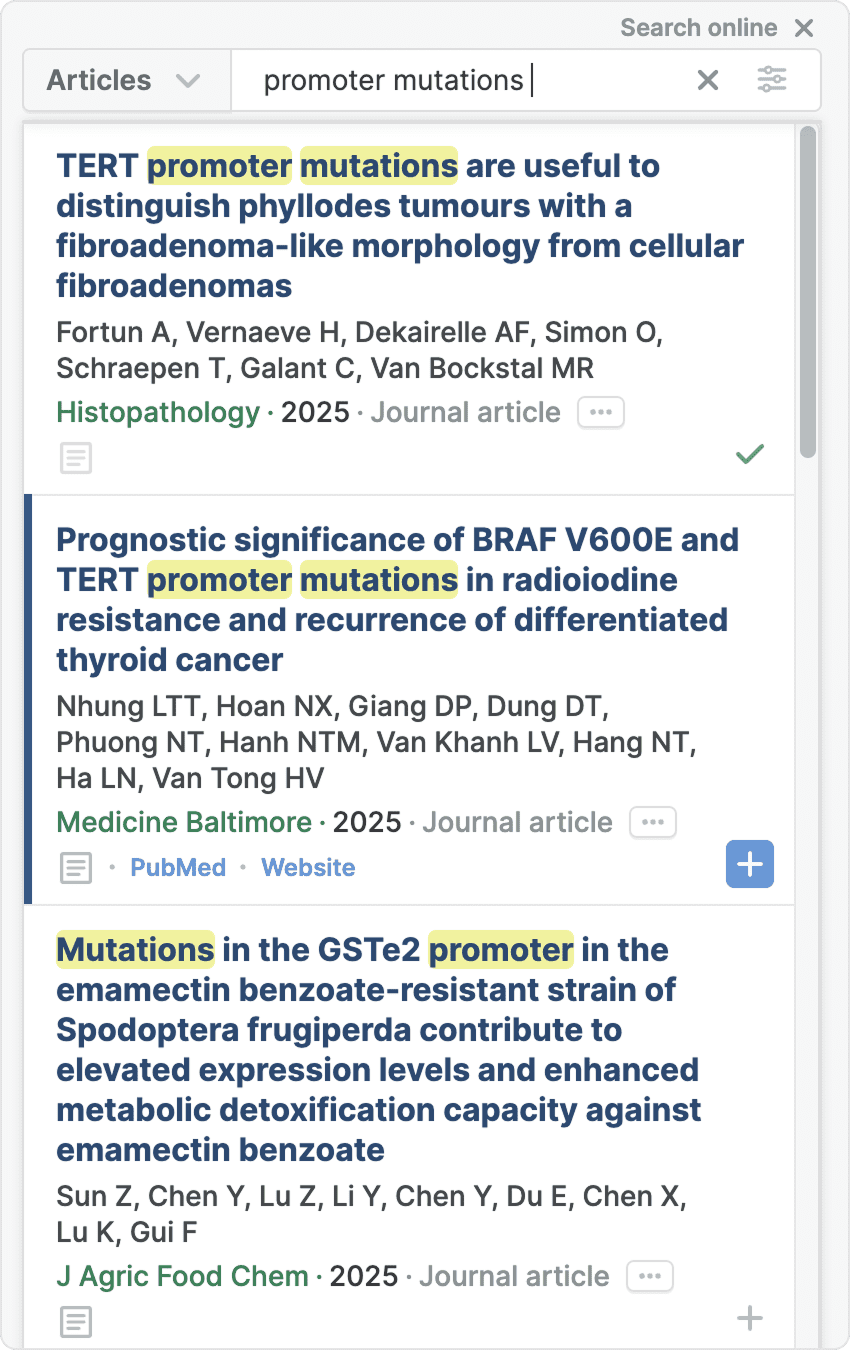Clear the promoter mutations search text

coord(708,80)
